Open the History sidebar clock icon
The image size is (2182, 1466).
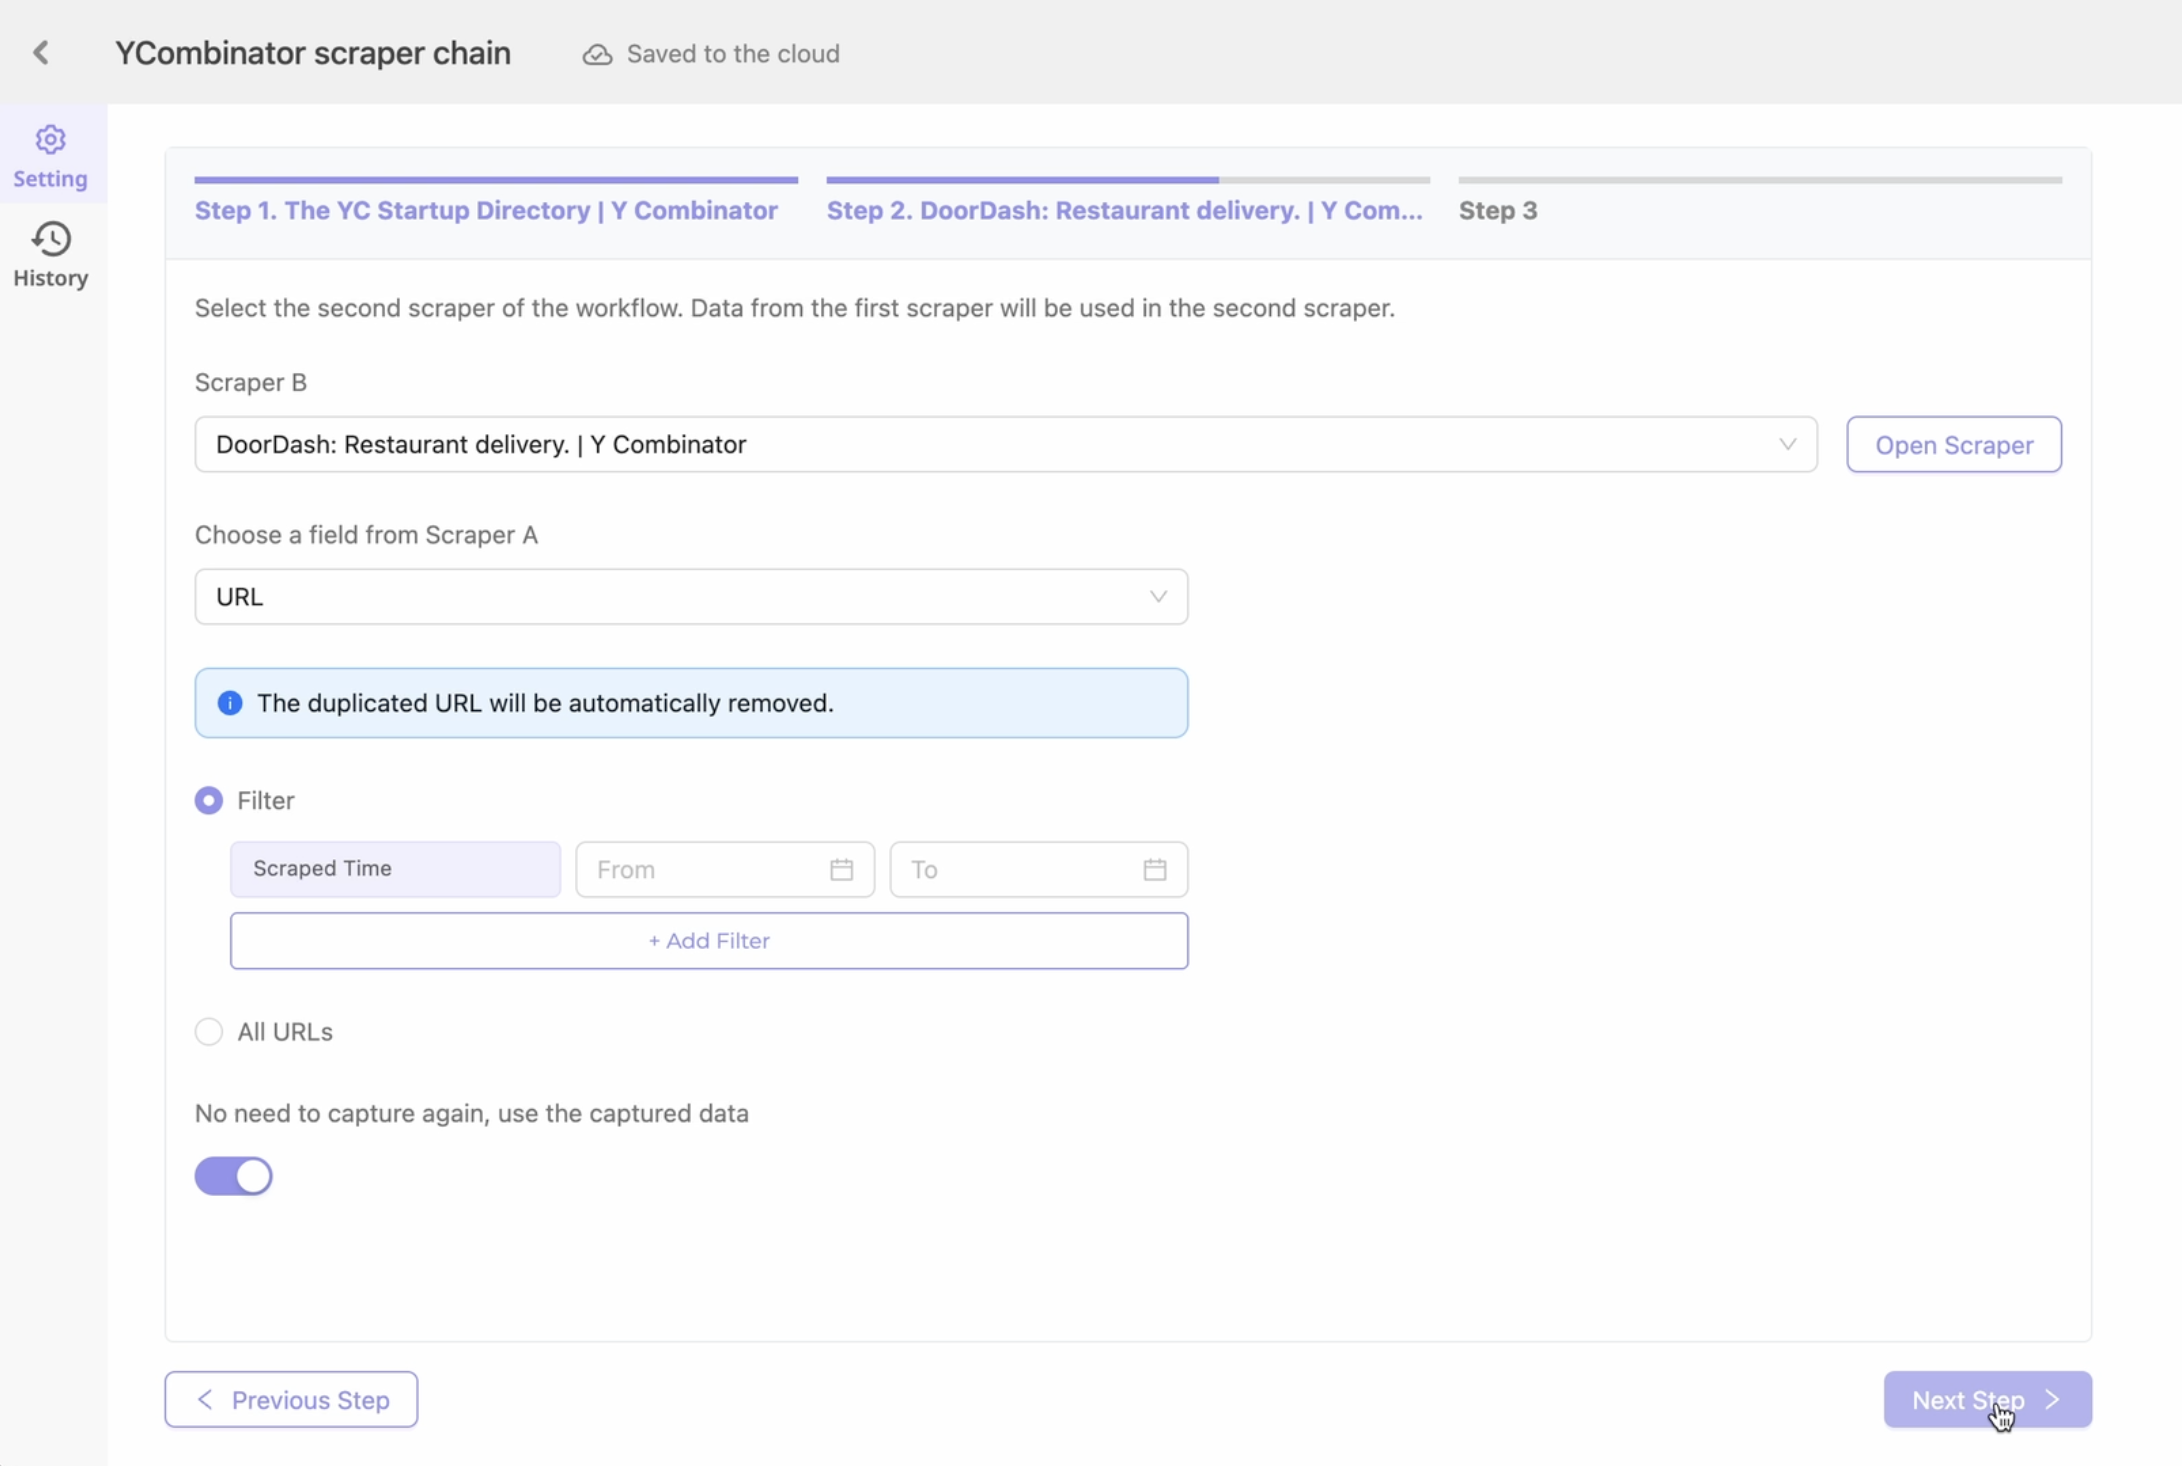tap(50, 239)
